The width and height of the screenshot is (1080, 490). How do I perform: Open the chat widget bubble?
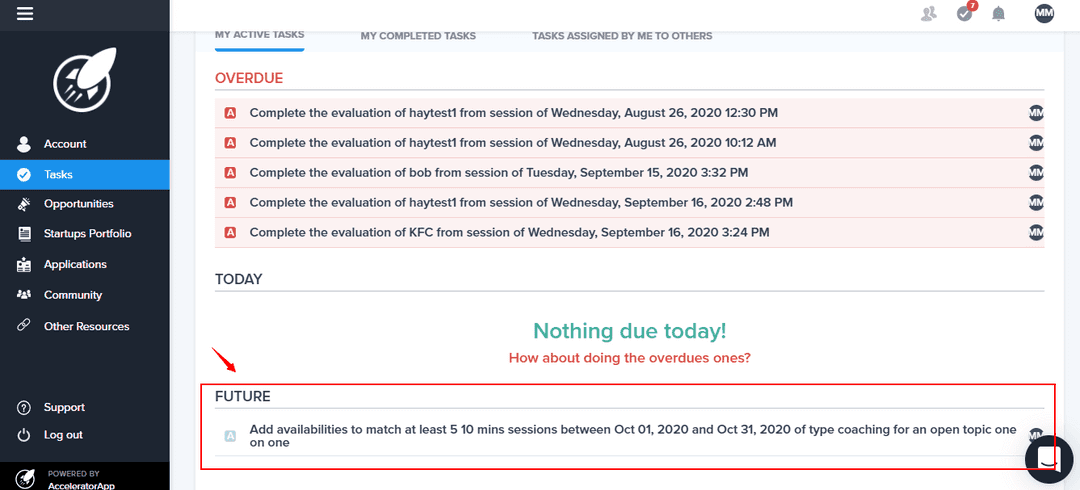pyautogui.click(x=1048, y=457)
